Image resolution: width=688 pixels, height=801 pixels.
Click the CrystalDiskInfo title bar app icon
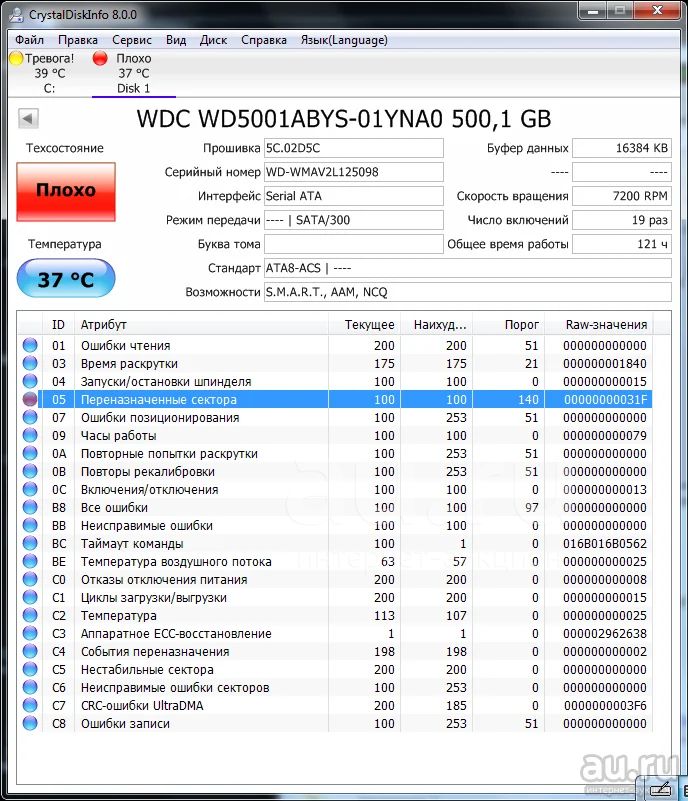pos(17,14)
